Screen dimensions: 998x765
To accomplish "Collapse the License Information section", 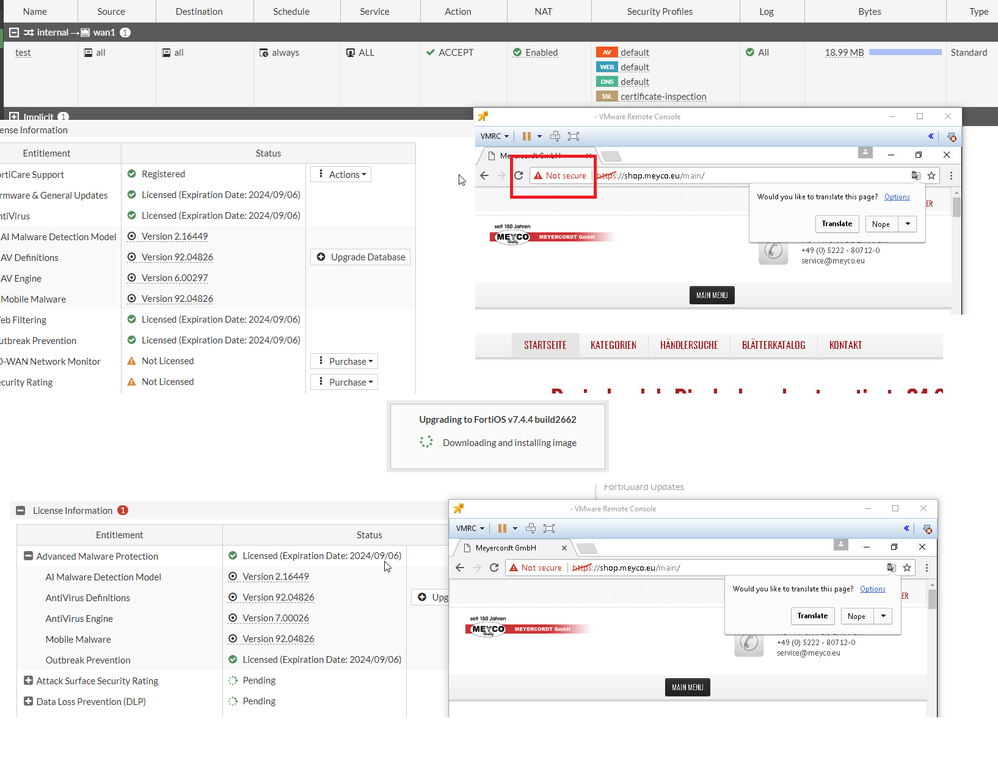I will (x=20, y=510).
